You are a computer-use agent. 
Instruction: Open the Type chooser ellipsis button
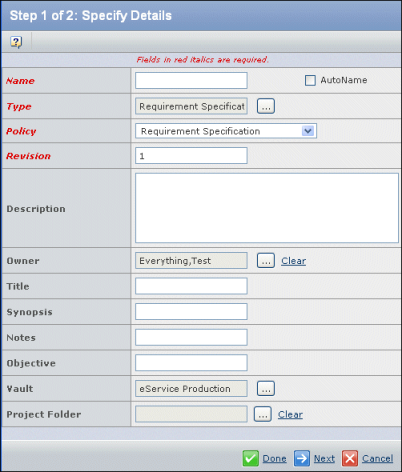(266, 106)
